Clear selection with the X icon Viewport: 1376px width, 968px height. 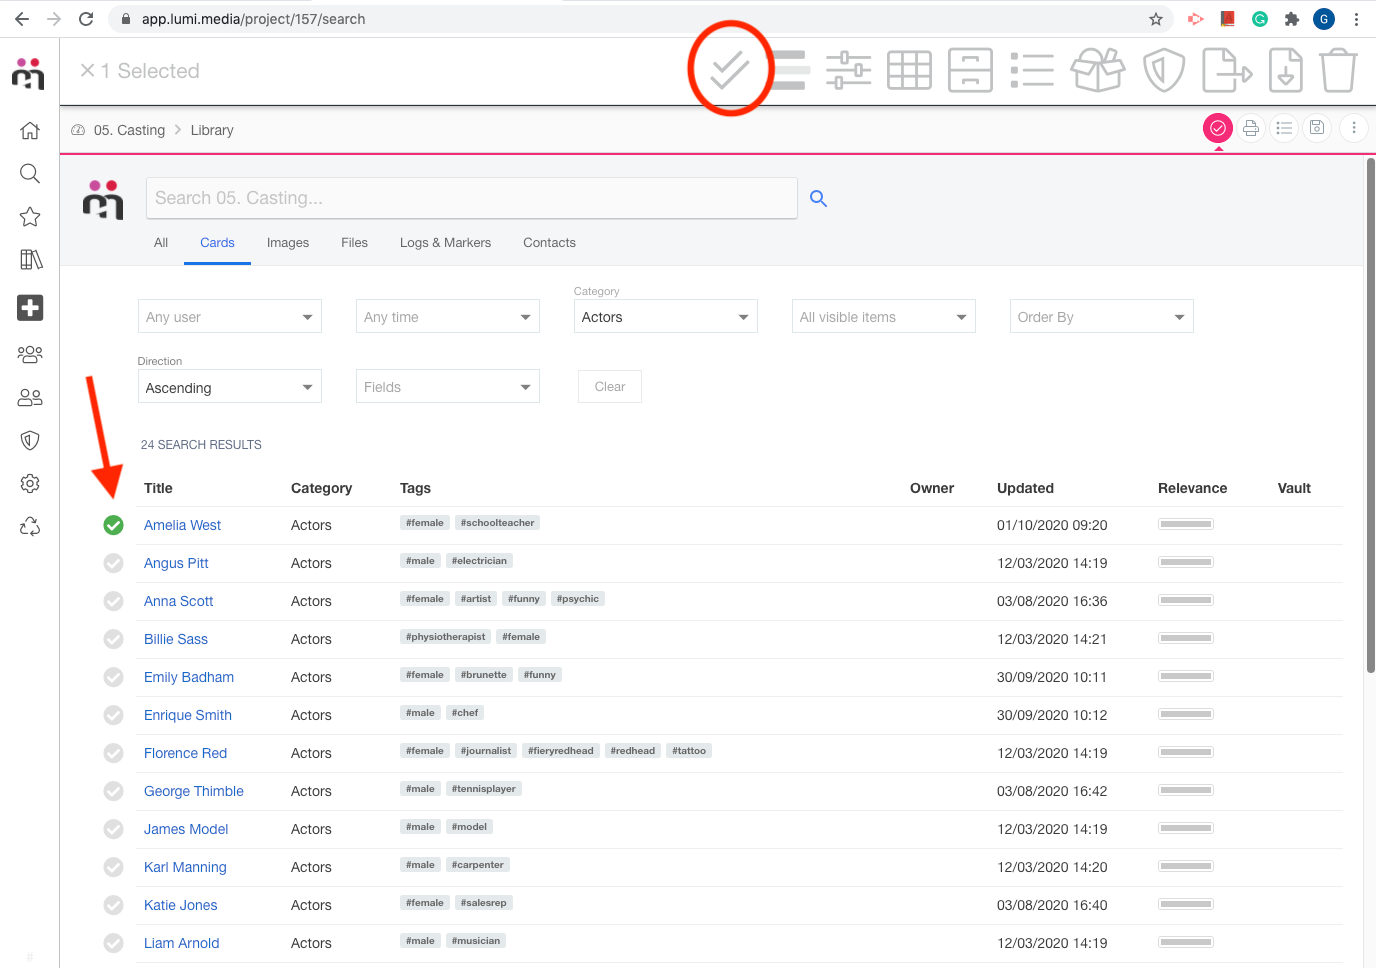(87, 70)
